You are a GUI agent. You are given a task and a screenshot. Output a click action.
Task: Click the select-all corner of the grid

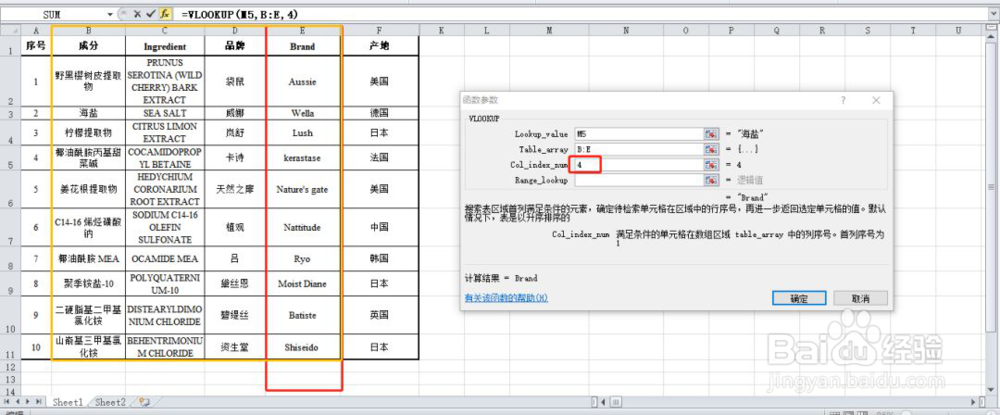pyautogui.click(x=10, y=30)
